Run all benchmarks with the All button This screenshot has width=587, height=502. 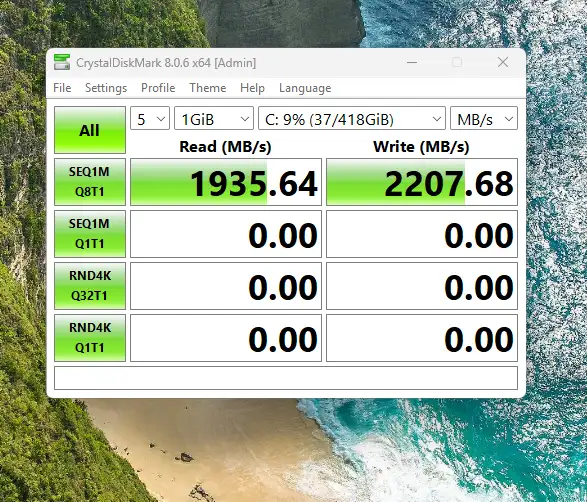point(90,130)
